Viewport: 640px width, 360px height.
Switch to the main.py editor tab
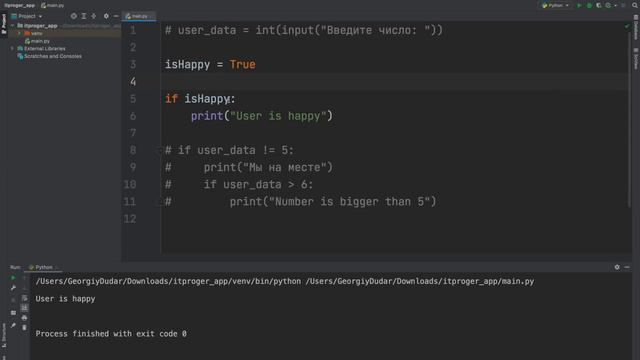tap(139, 16)
